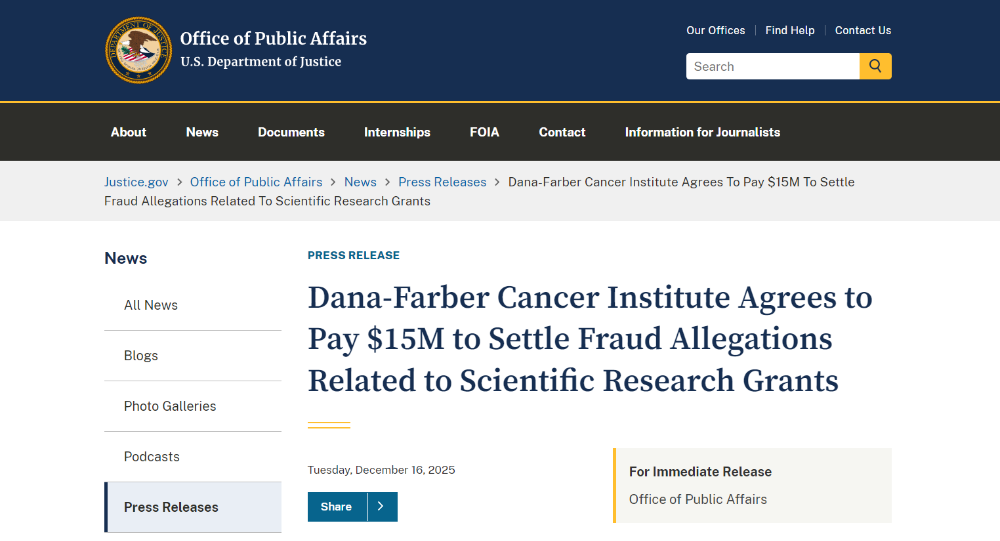Go to the Justice.gov breadcrumb link
Viewport: 1000px width, 541px height.
coord(136,182)
